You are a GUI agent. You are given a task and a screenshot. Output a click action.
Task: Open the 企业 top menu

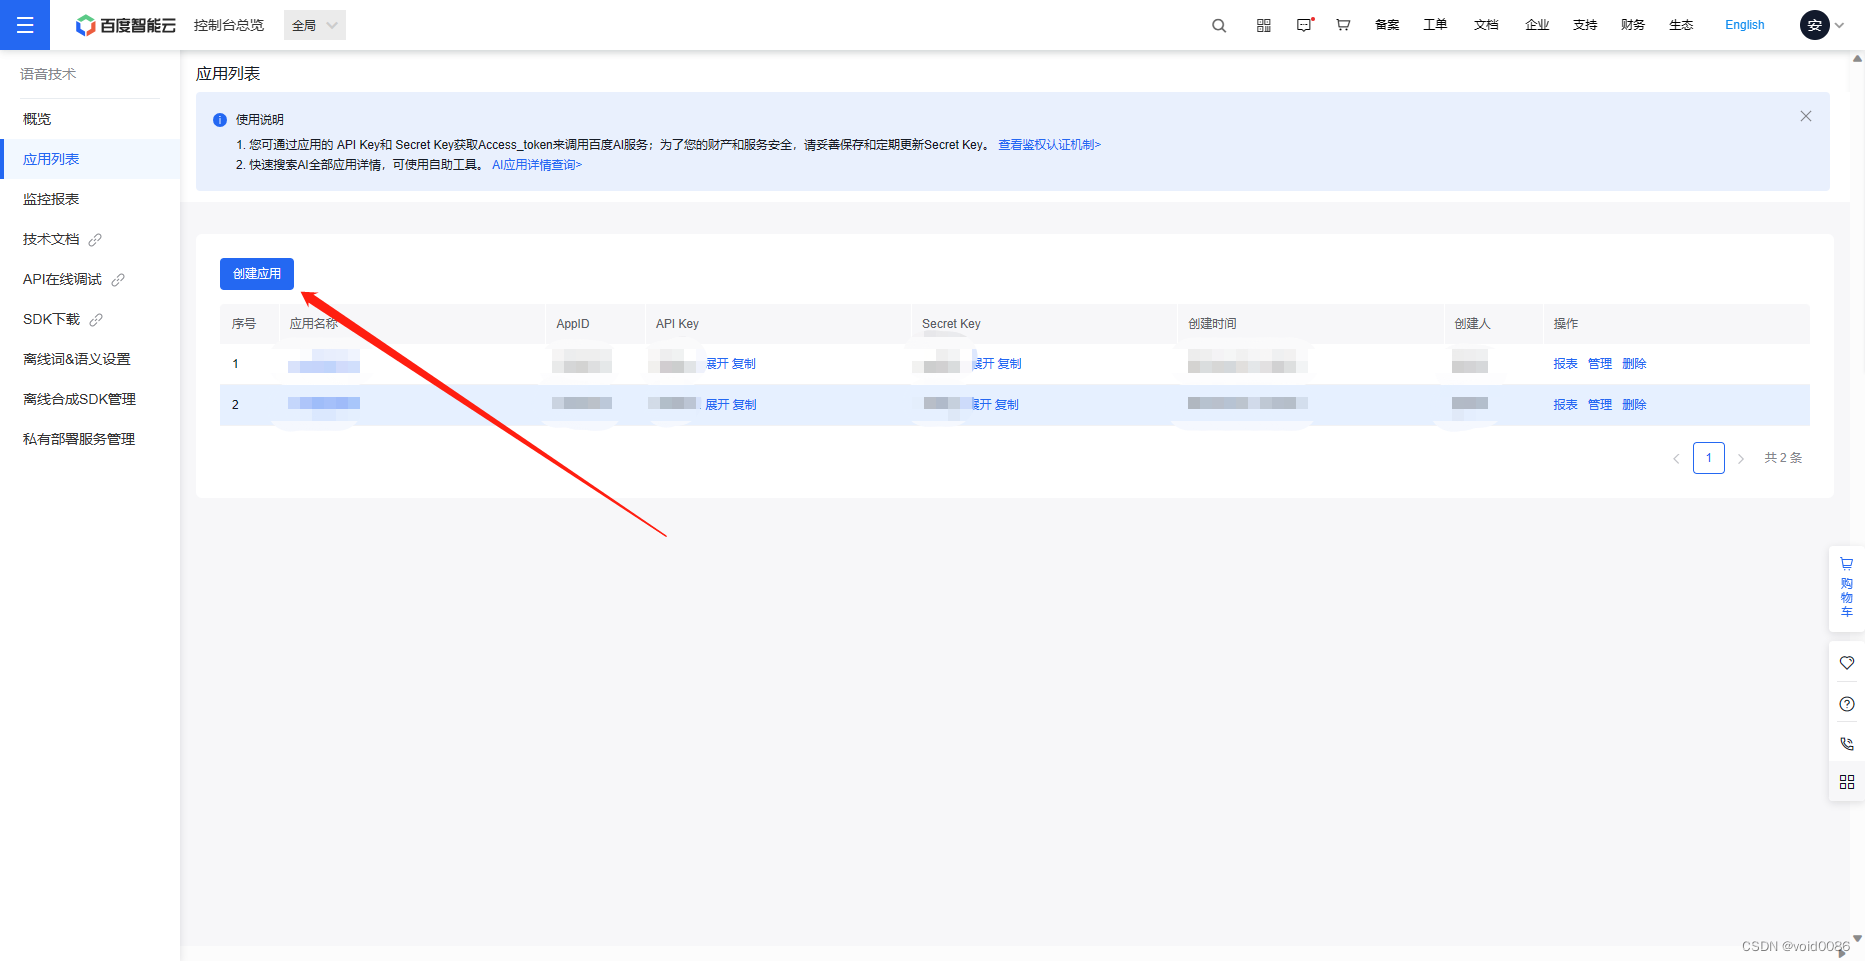coord(1537,25)
